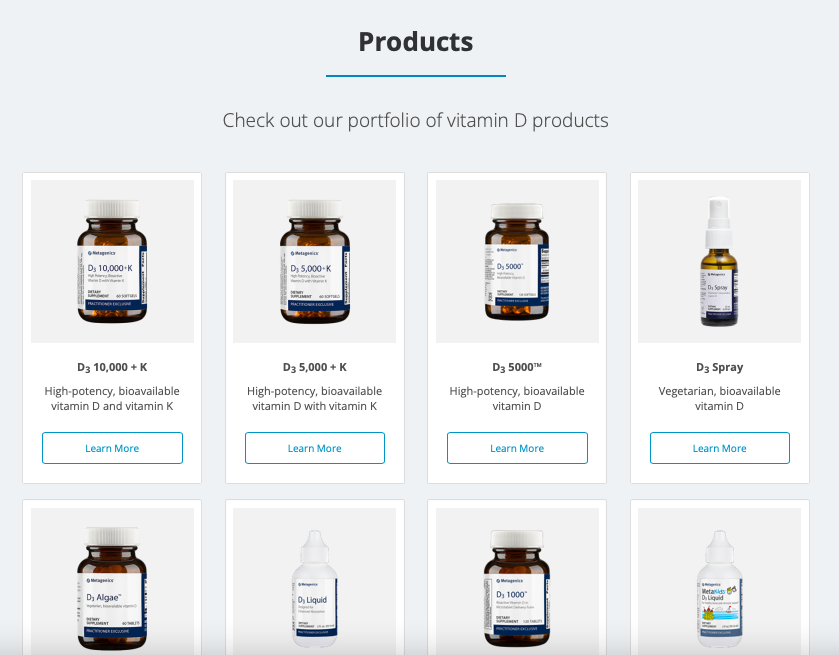
Task: Select the D3 5000 bottle picture
Action: point(517,261)
